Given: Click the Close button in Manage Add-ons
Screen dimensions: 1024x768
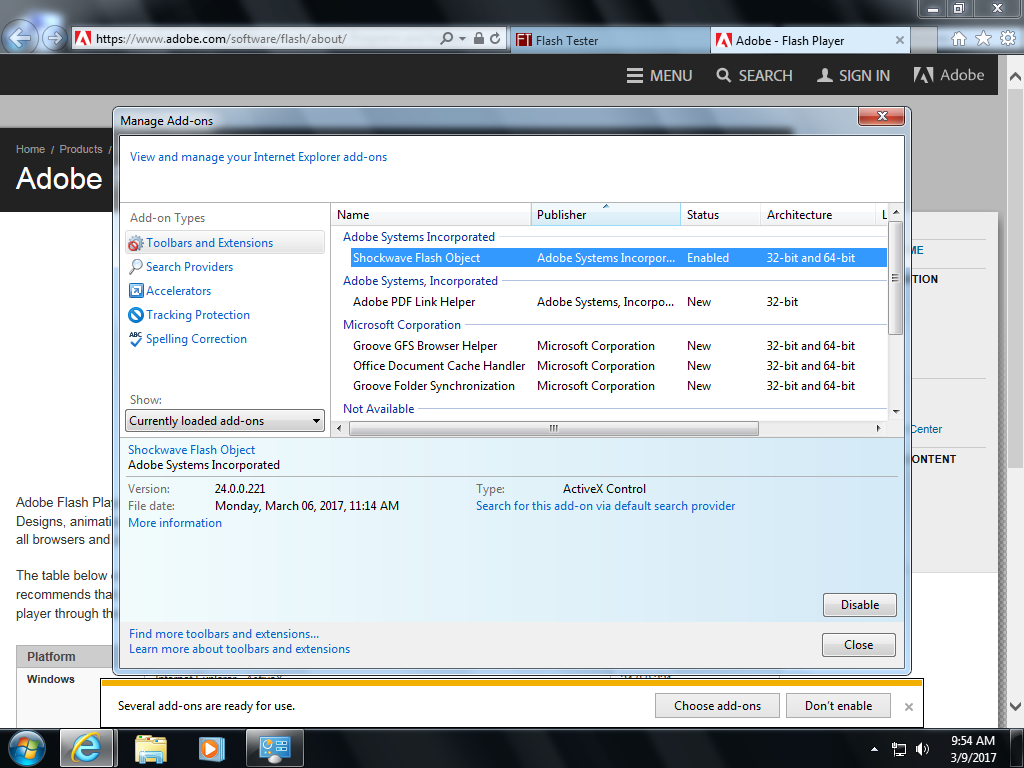Looking at the screenshot, I should pyautogui.click(x=858, y=645).
